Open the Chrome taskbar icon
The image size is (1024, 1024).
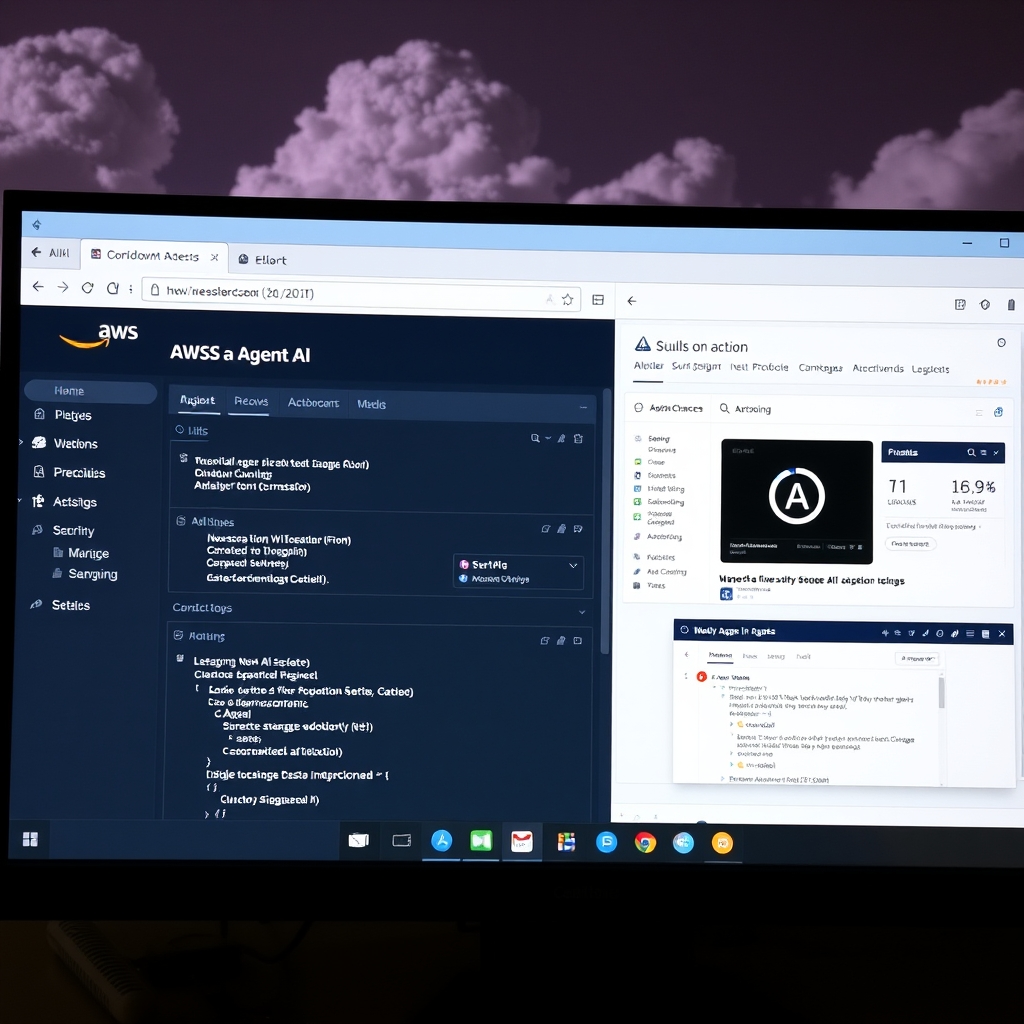coord(645,843)
